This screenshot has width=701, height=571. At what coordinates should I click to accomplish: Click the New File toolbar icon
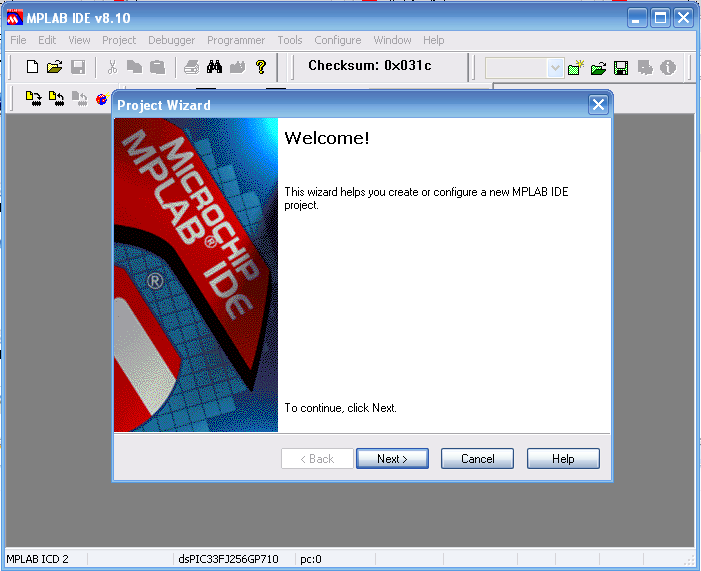[32, 67]
